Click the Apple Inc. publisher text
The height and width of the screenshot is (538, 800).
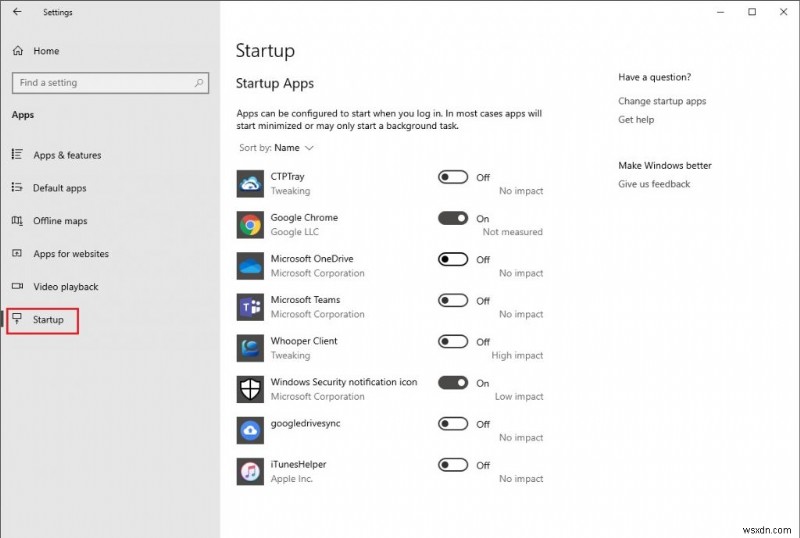click(291, 479)
